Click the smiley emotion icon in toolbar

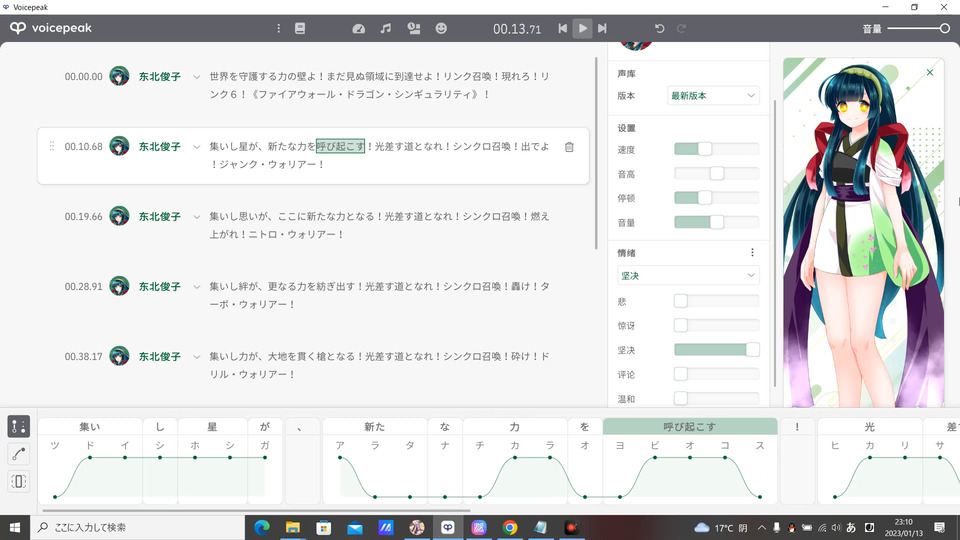tap(441, 28)
